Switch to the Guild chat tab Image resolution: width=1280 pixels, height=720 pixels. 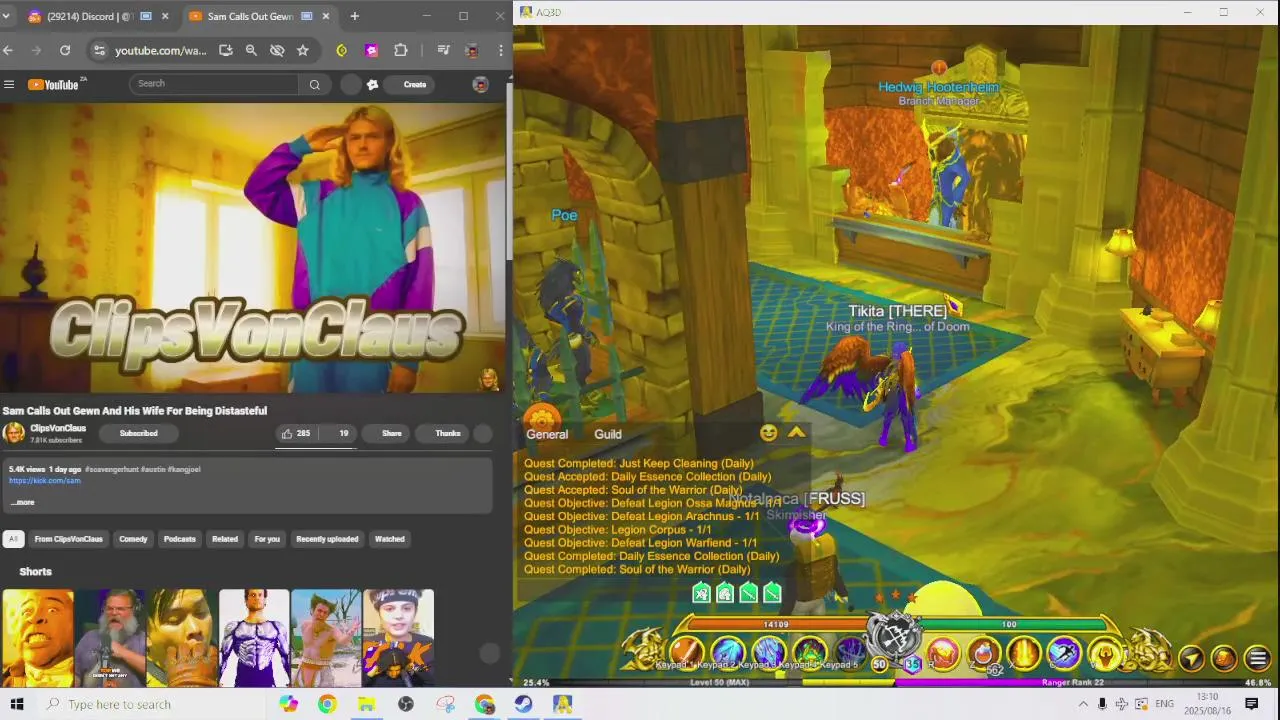[x=608, y=434]
